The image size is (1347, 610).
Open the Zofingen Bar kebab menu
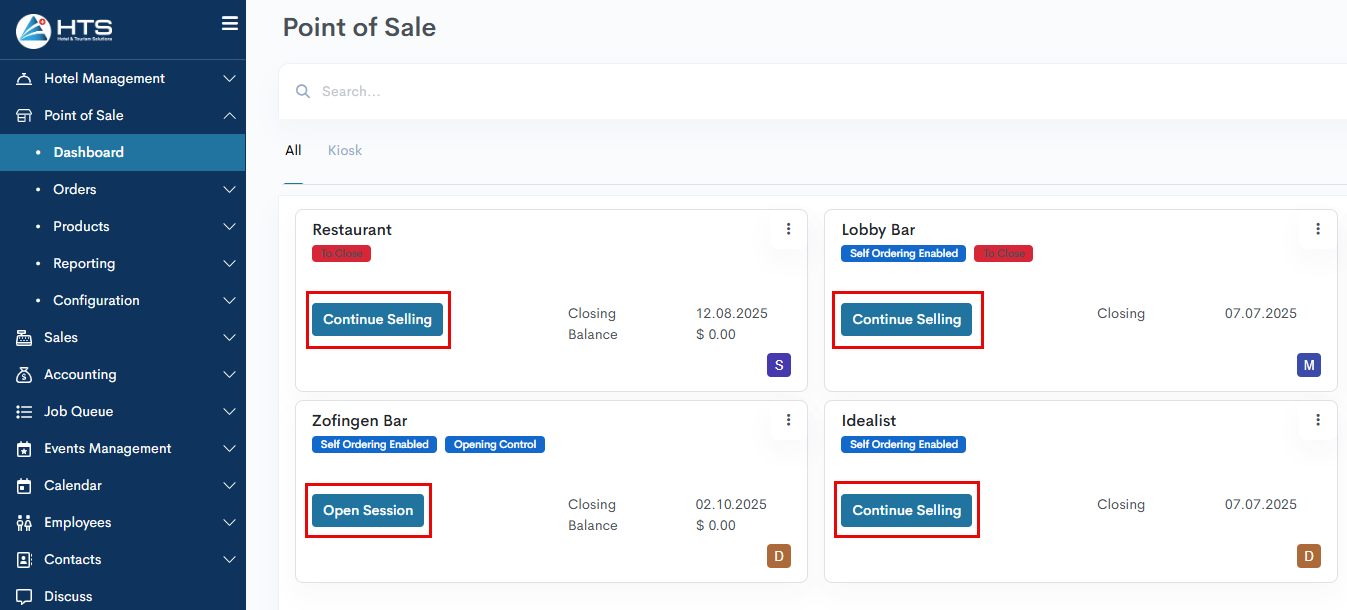pos(788,420)
